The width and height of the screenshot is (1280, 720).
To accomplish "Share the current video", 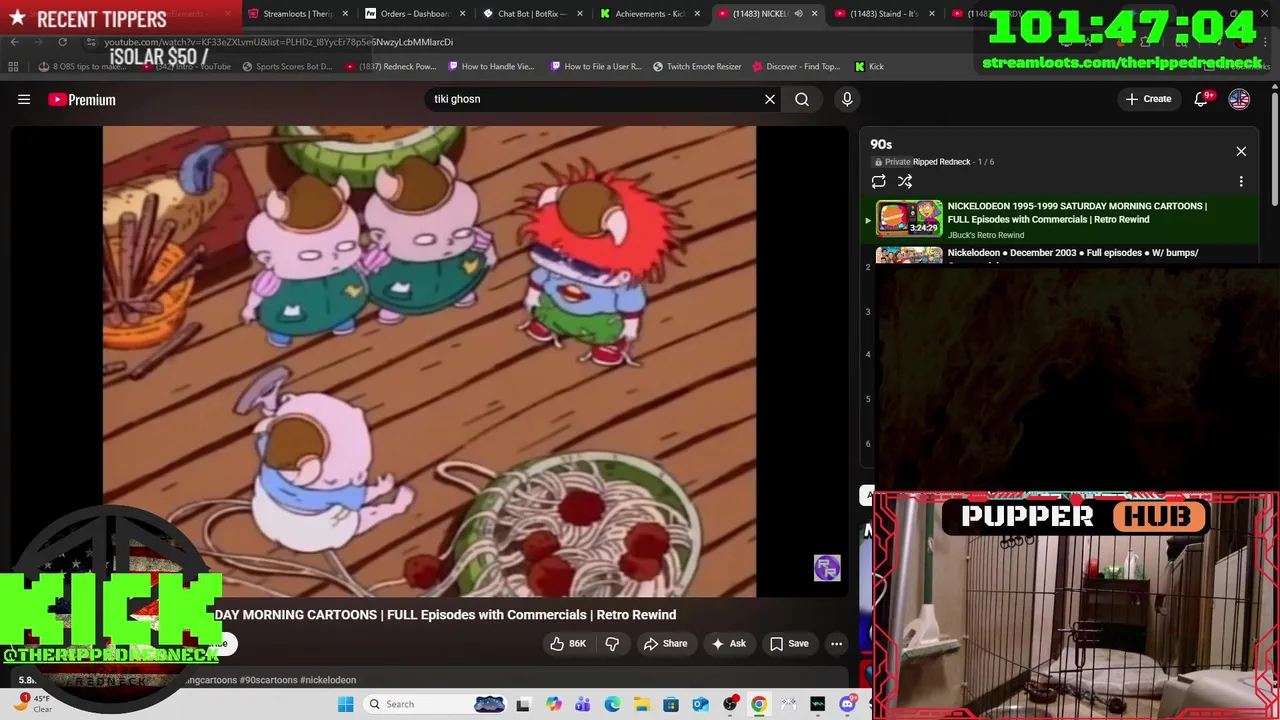I will point(665,643).
